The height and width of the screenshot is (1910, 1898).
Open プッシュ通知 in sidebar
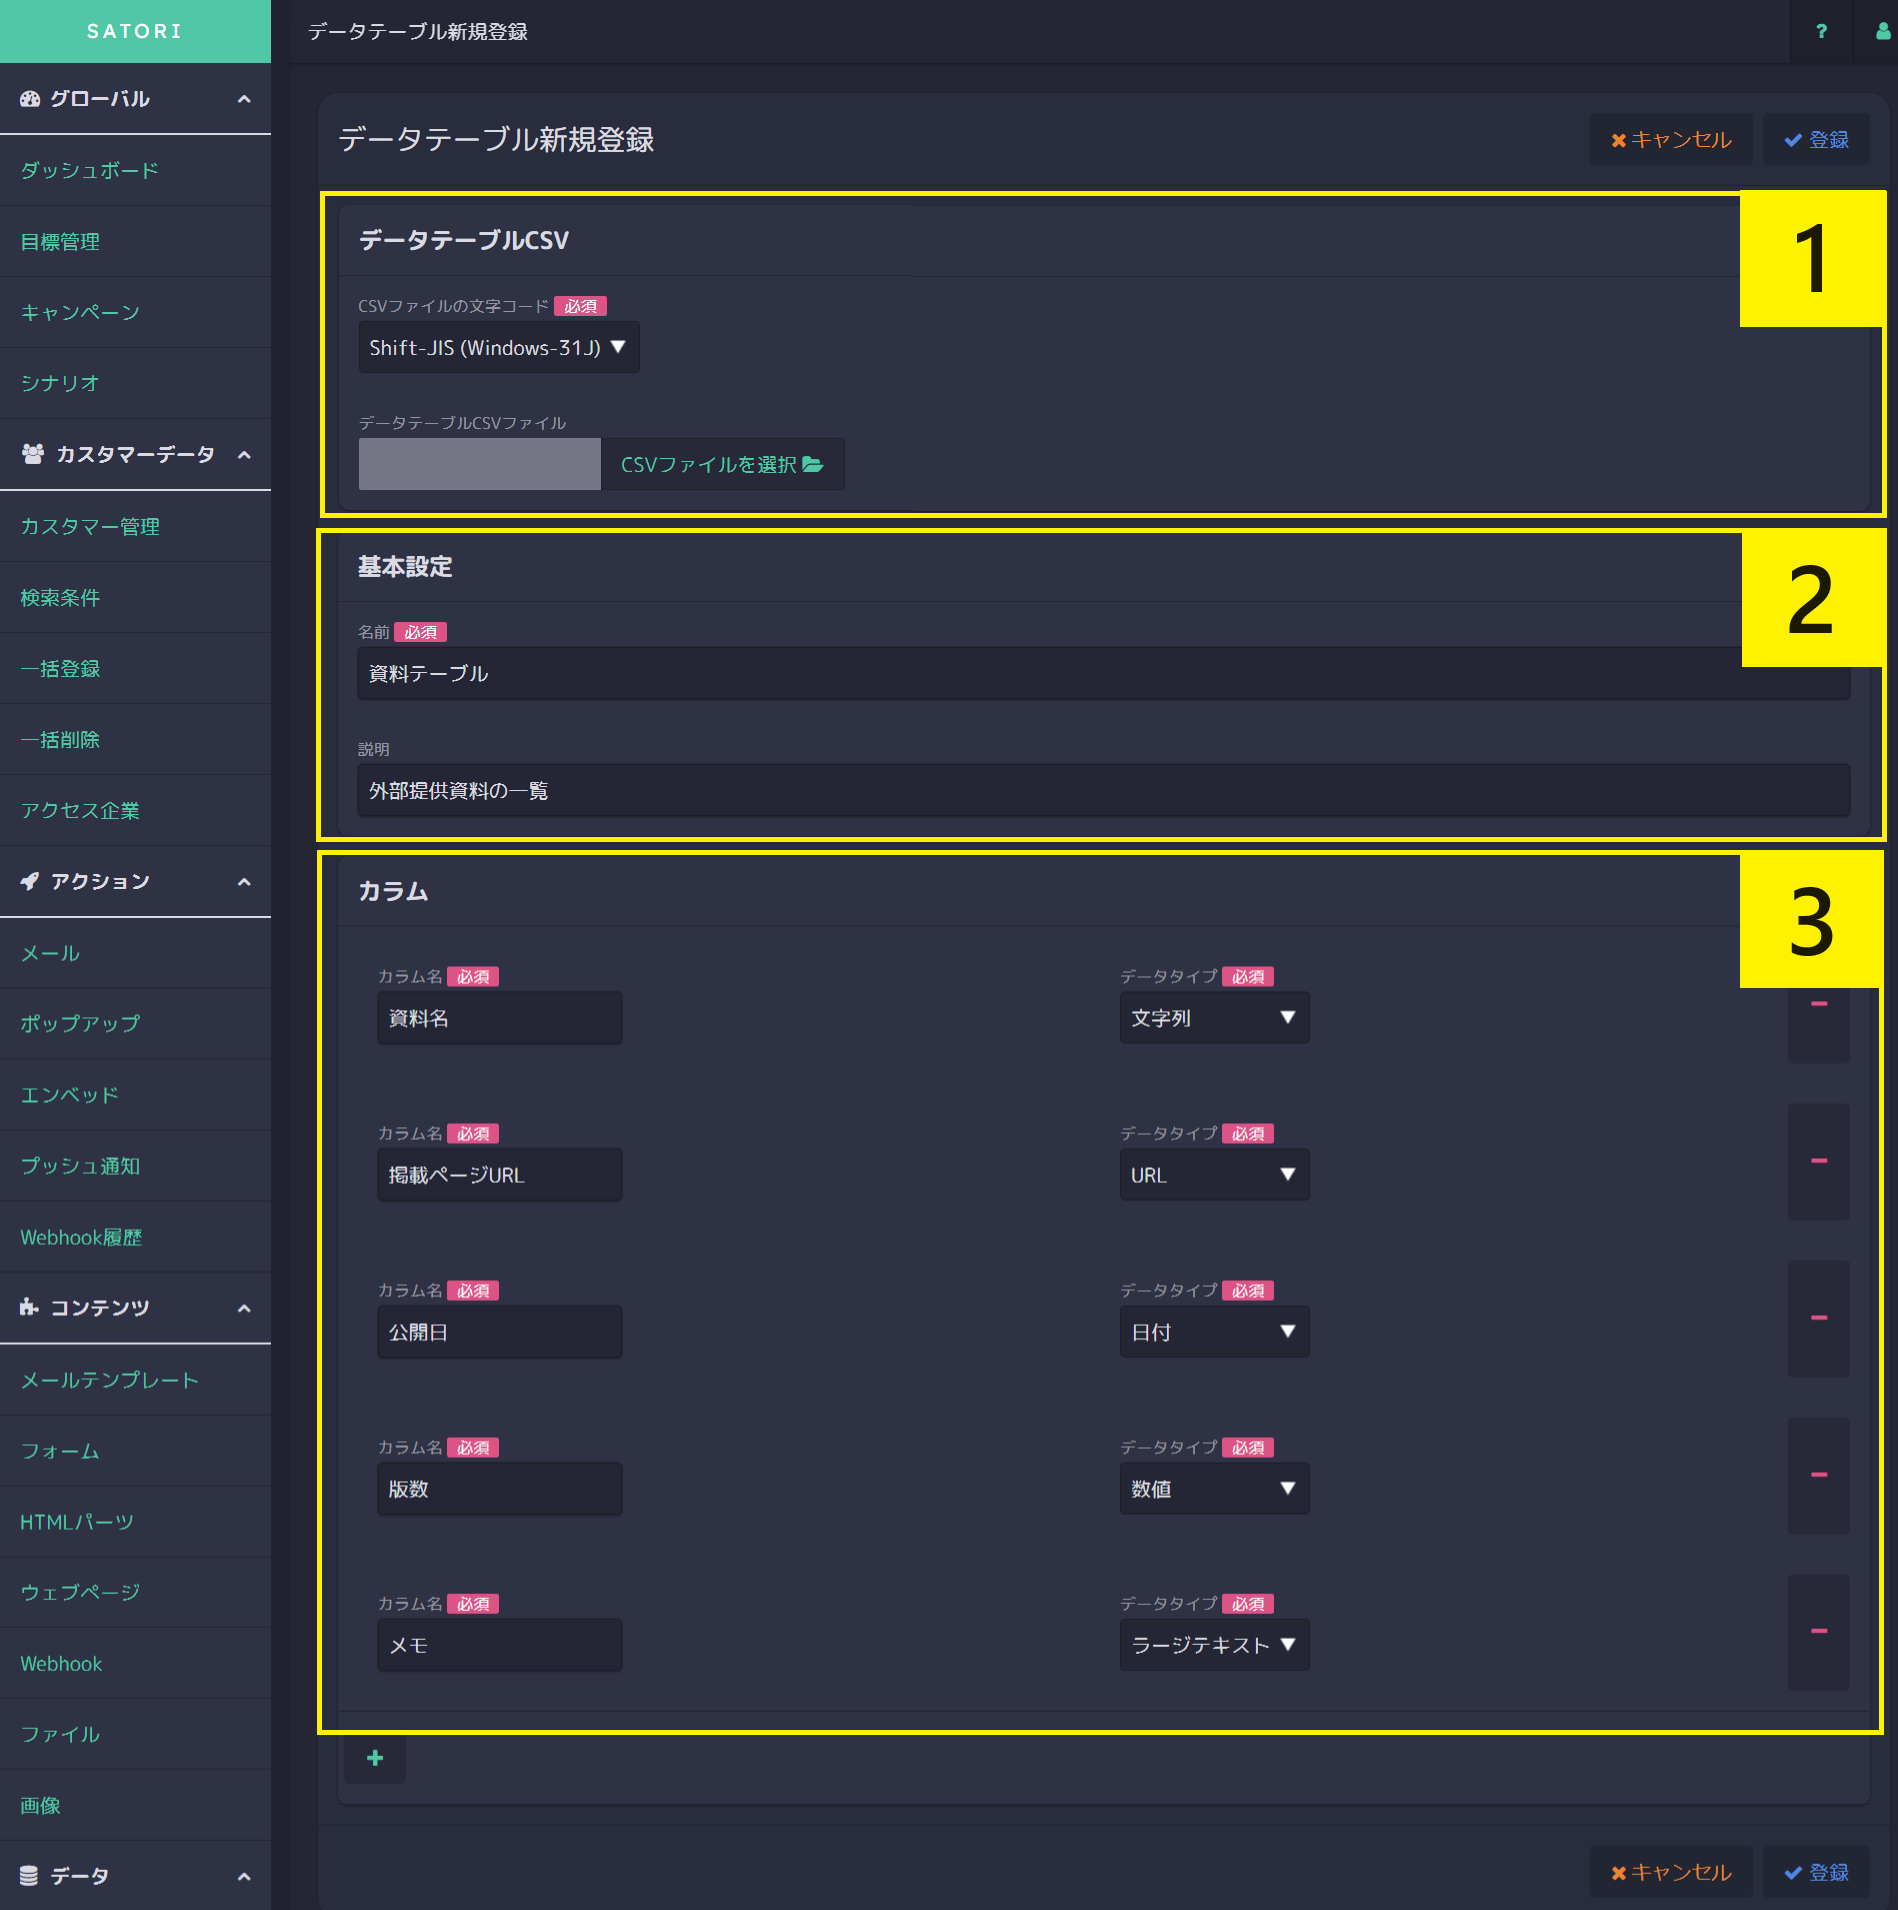[135, 1165]
